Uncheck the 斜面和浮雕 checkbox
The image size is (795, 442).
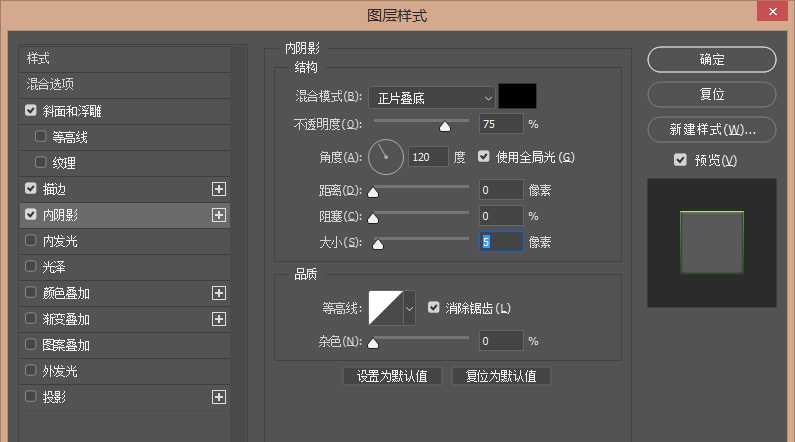coord(31,111)
